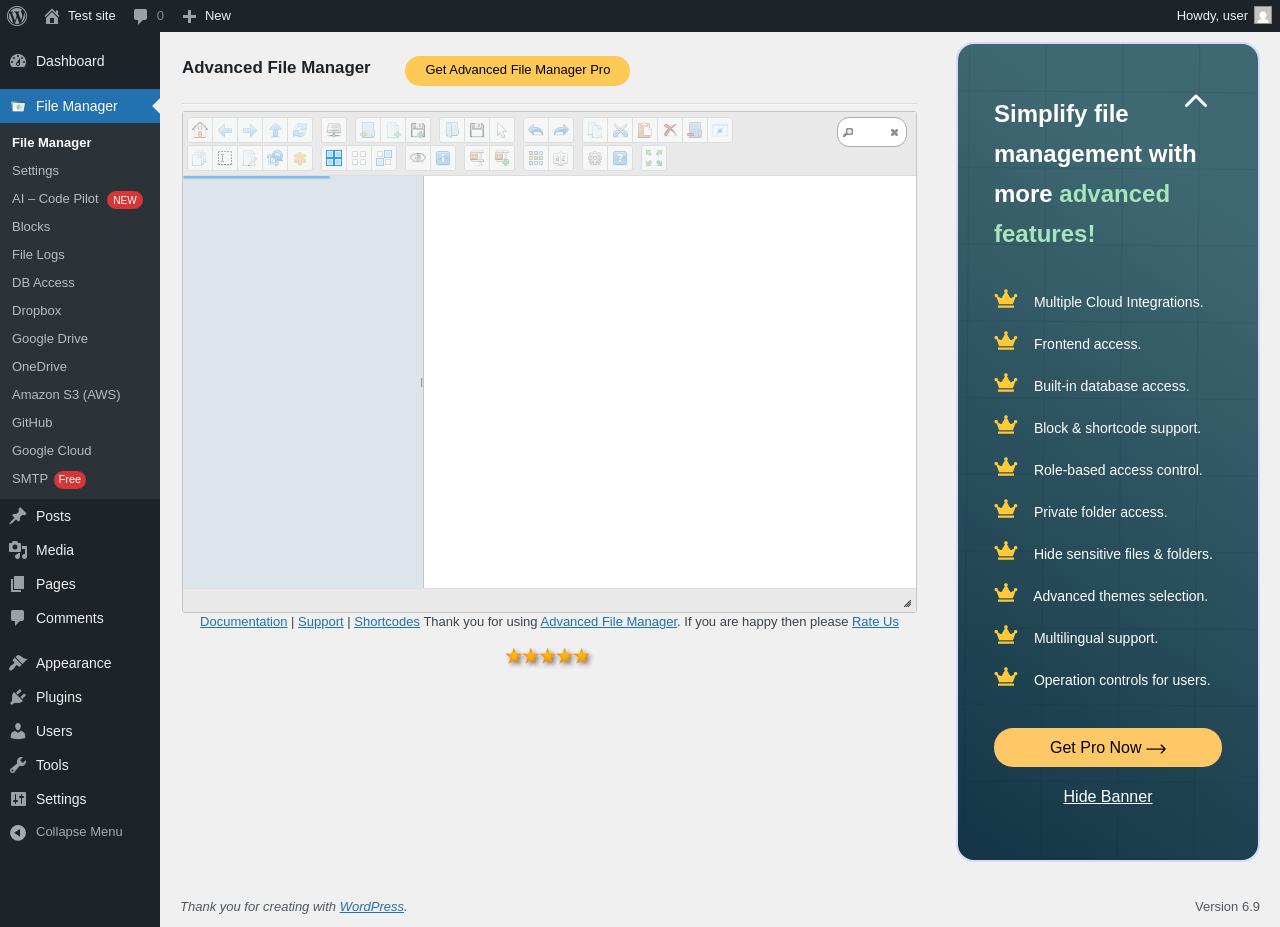The width and height of the screenshot is (1280, 927).
Task: Click the Get Pro Now button
Action: pyautogui.click(x=1108, y=748)
